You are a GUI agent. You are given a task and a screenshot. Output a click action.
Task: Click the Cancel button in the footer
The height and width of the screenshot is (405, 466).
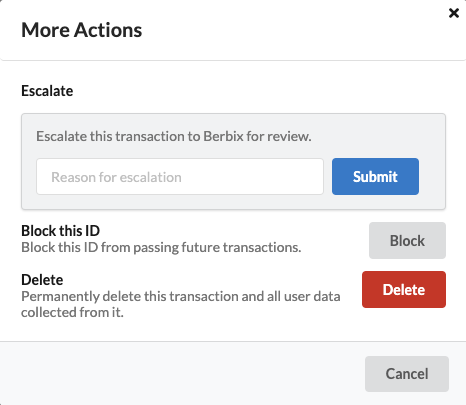point(407,374)
